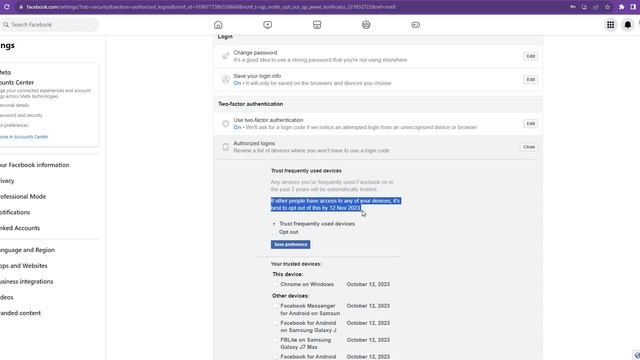The width and height of the screenshot is (640, 360).
Task: Open Professional Mode settings
Action: pos(23,196)
